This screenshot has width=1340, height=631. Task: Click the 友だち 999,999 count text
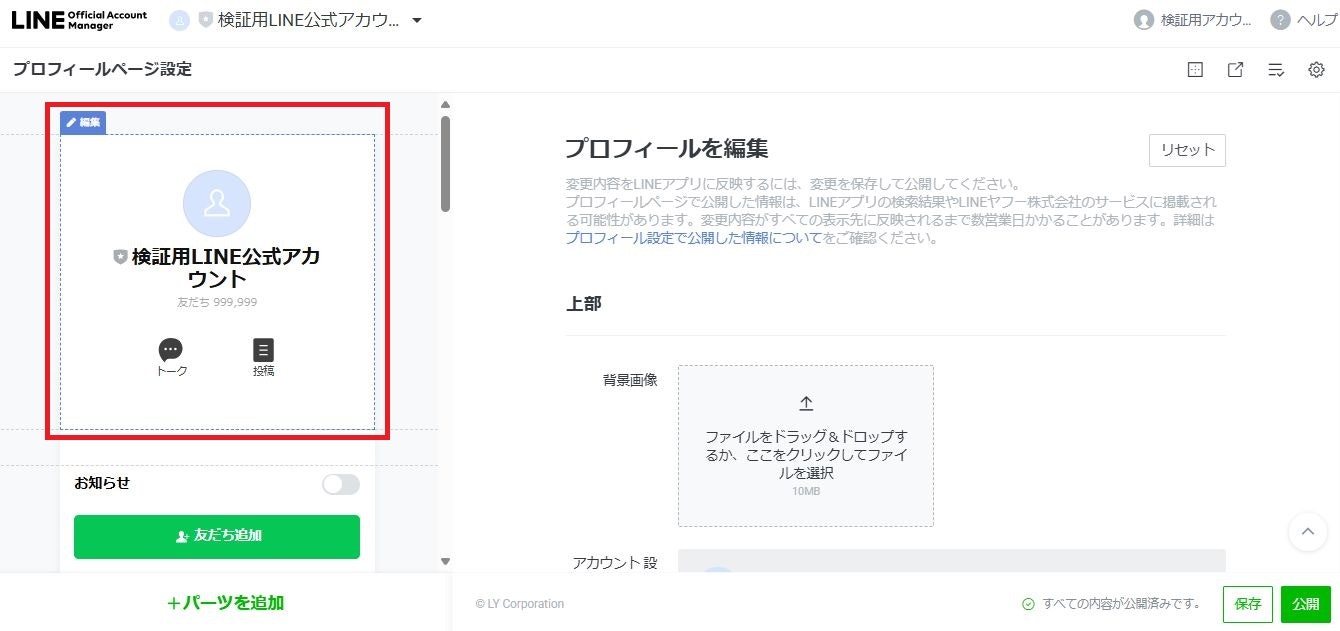217,302
